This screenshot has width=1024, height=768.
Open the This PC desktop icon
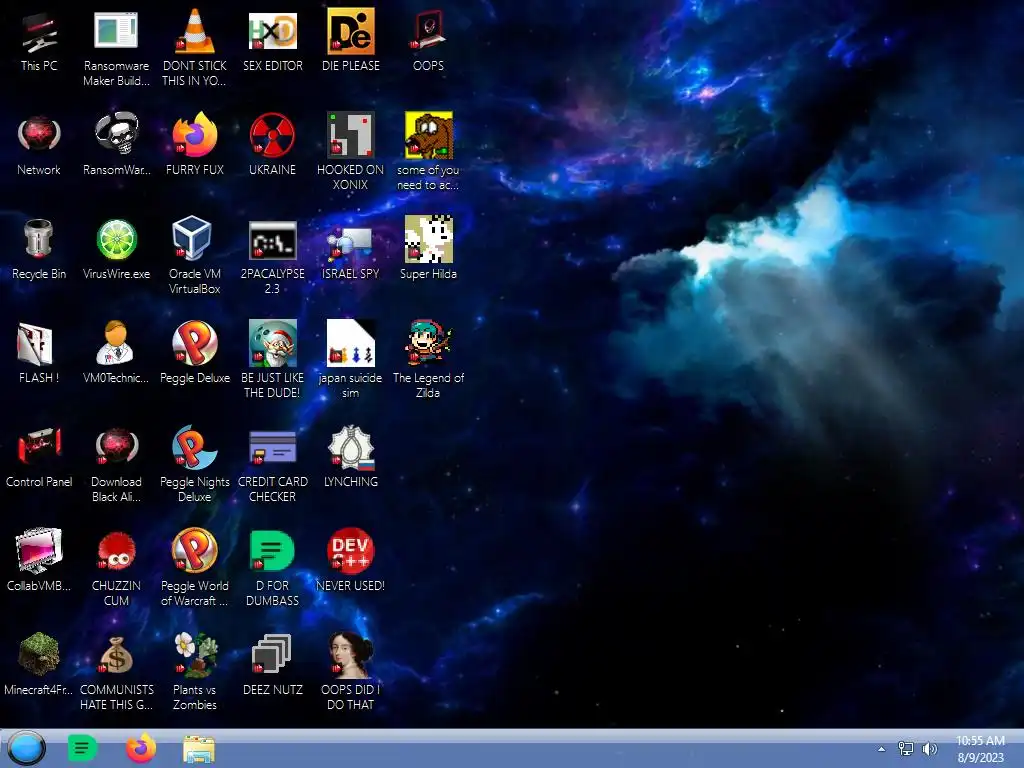tap(39, 31)
